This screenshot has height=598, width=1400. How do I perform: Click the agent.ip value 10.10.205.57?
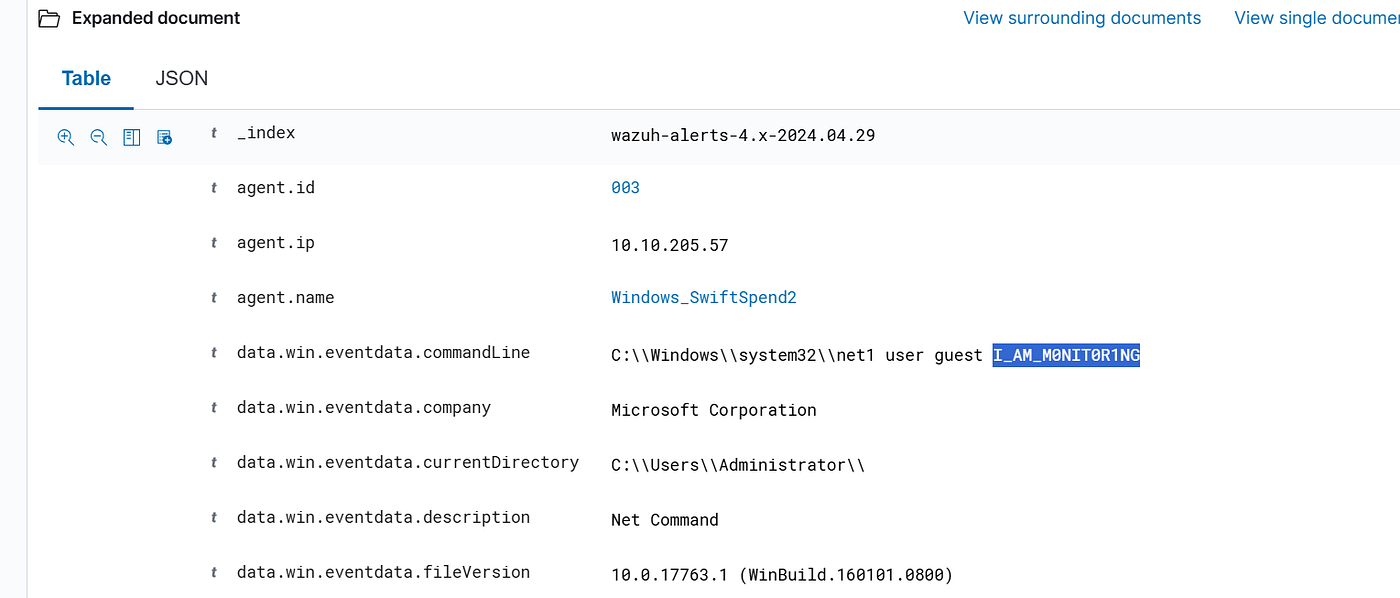(670, 245)
